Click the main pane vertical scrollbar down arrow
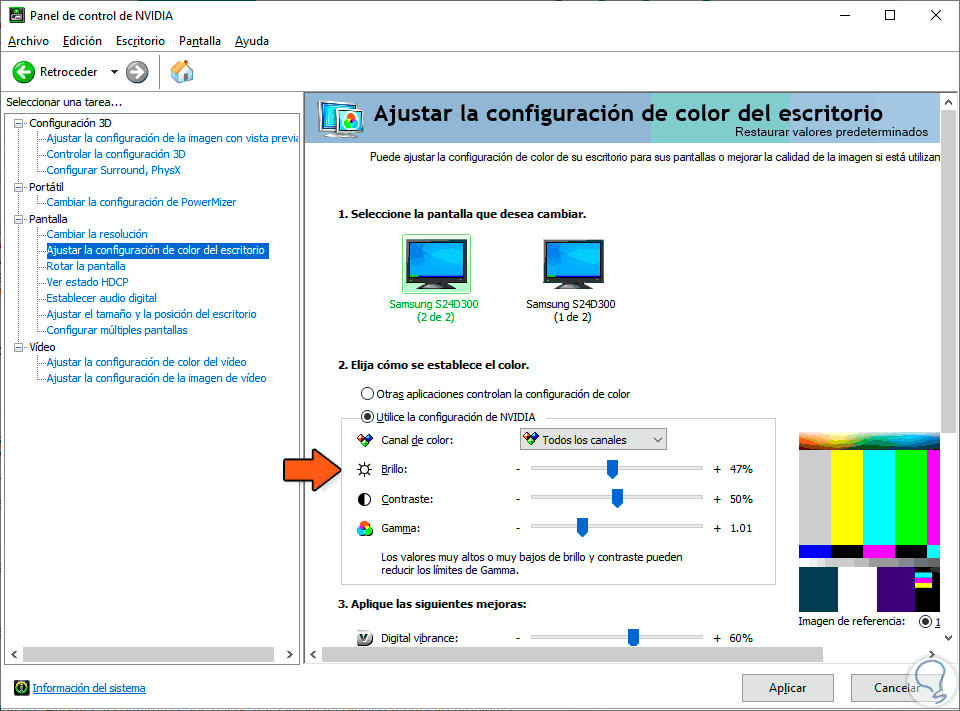The image size is (960, 711). click(948, 638)
